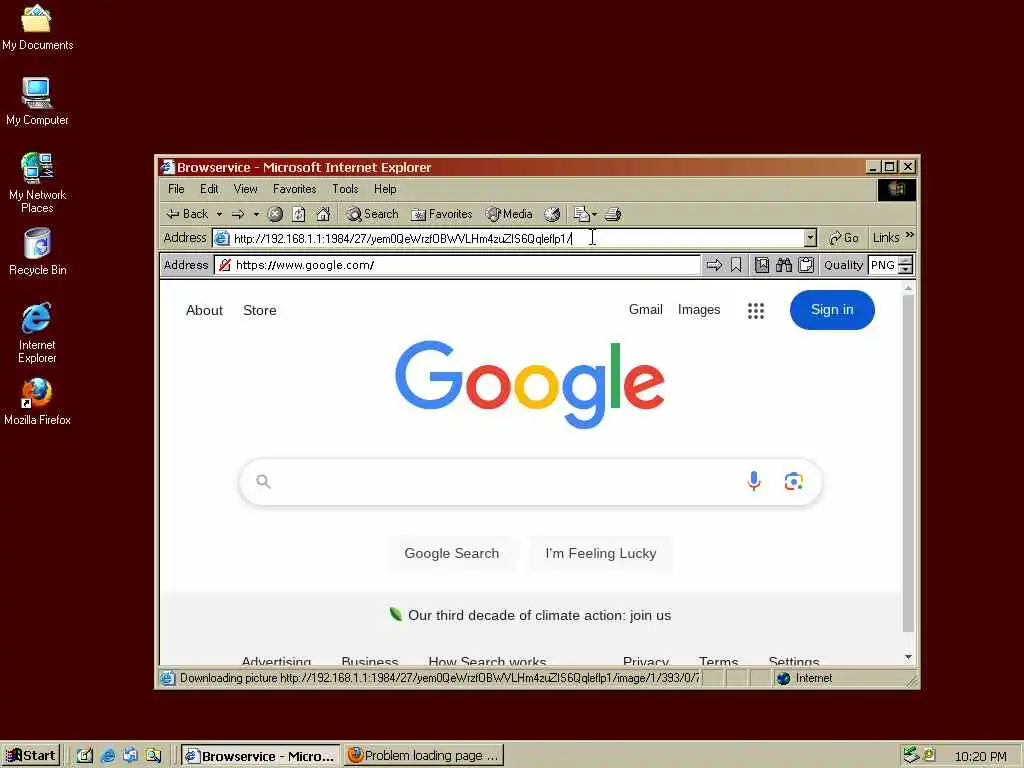This screenshot has width=1024, height=768.
Task: Open the Help menu
Action: tap(385, 189)
